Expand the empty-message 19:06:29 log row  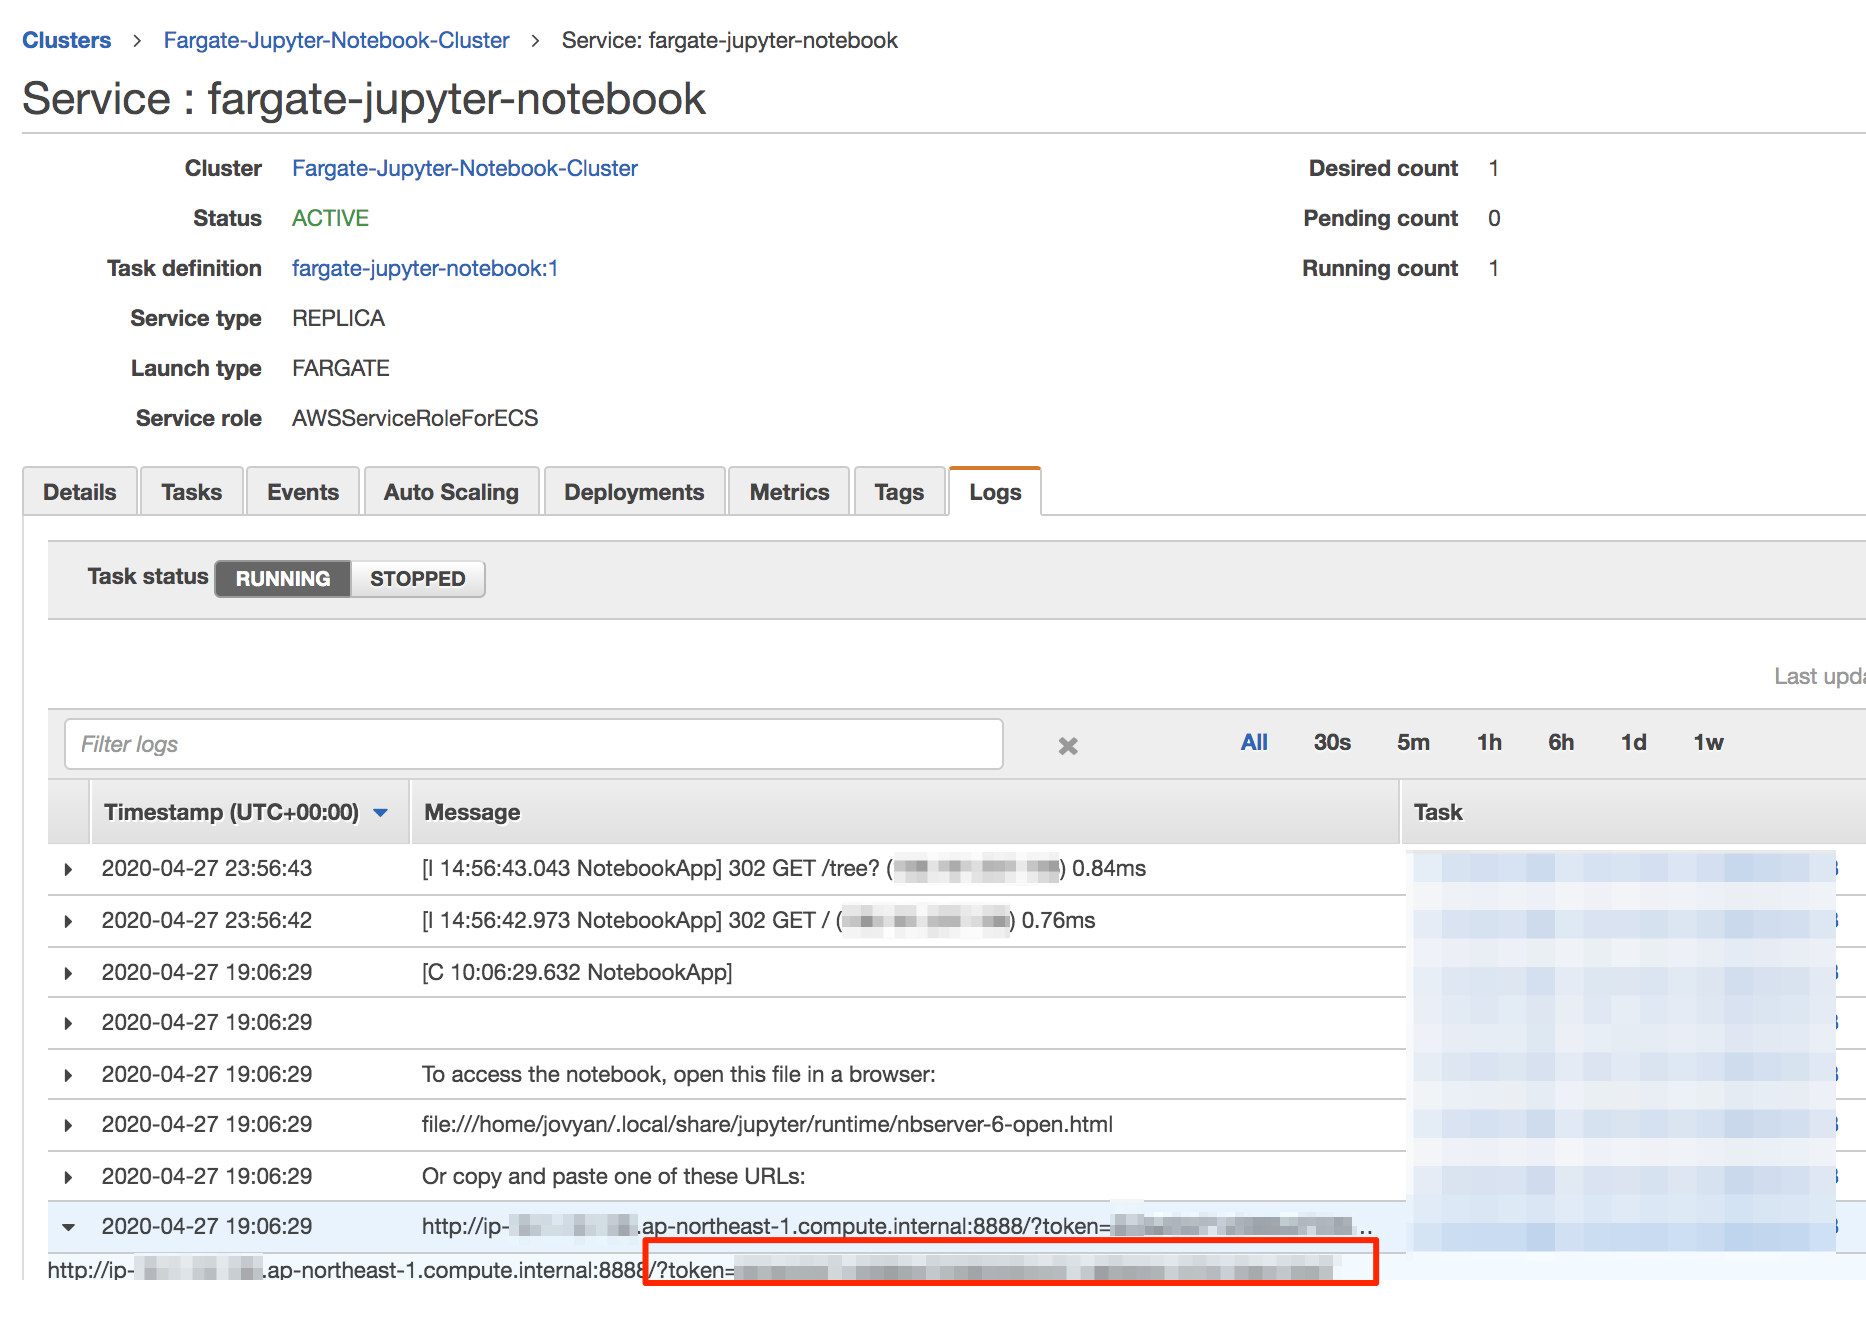68,1023
